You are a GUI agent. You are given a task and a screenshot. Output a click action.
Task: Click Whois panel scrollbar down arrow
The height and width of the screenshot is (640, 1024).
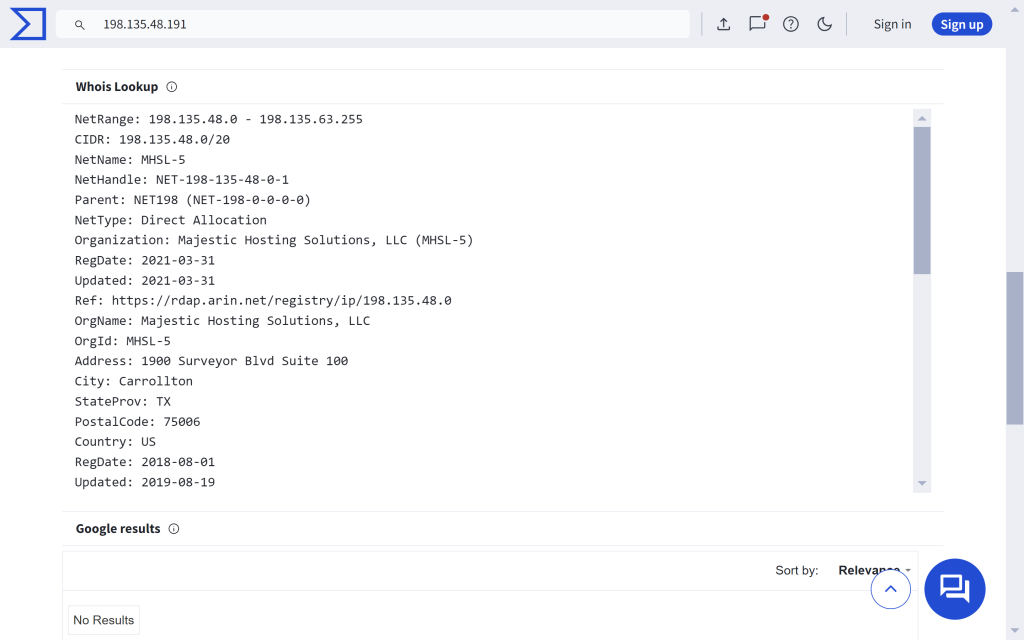921,483
